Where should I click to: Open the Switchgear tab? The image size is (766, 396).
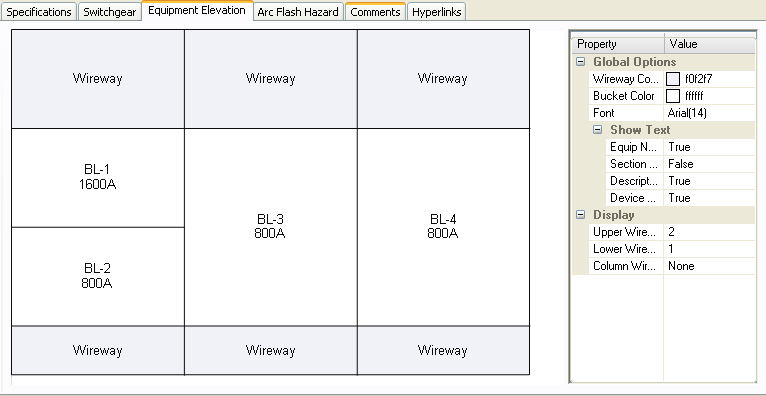tap(109, 12)
